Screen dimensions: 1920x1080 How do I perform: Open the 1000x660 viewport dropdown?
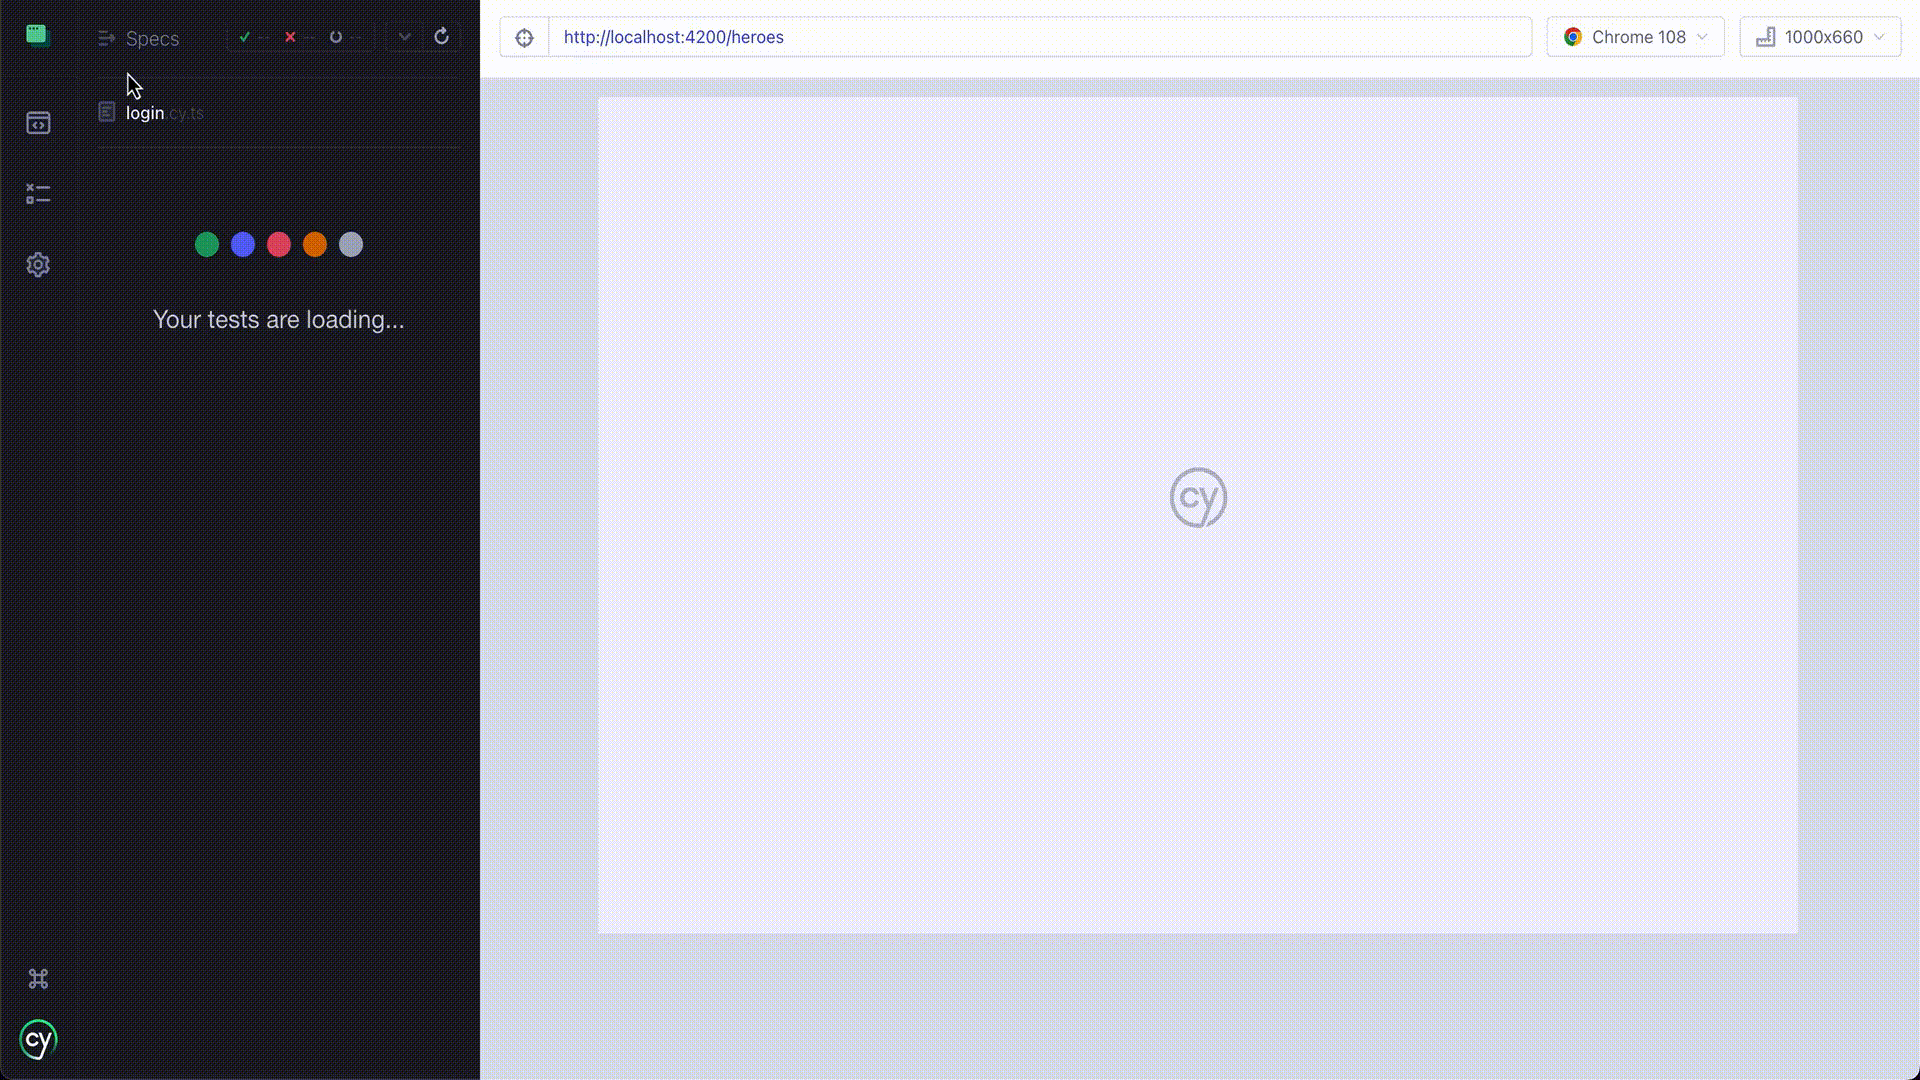pos(1820,37)
